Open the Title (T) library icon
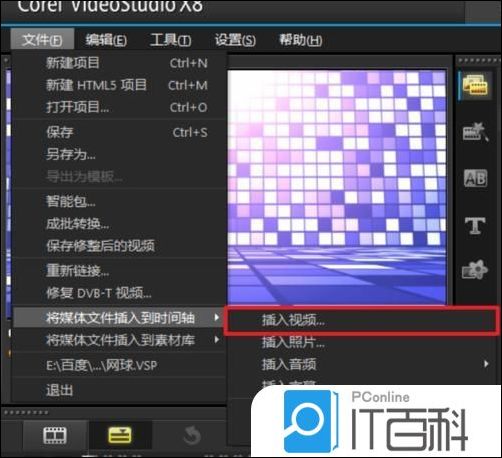The width and height of the screenshot is (502, 458). tap(475, 225)
